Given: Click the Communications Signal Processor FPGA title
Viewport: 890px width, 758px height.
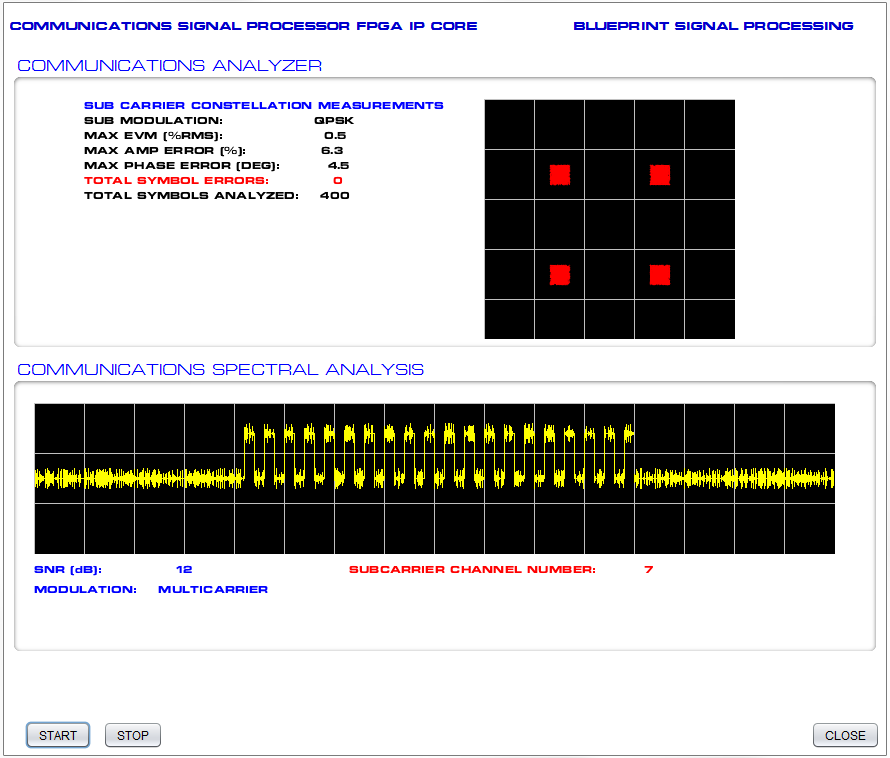Looking at the screenshot, I should (243, 26).
